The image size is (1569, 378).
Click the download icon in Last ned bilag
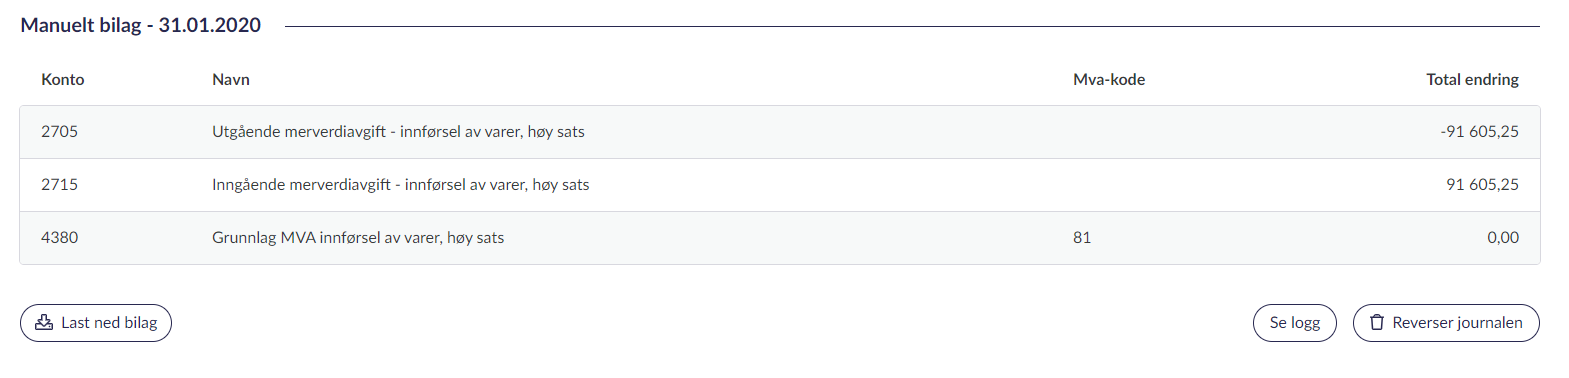point(44,323)
